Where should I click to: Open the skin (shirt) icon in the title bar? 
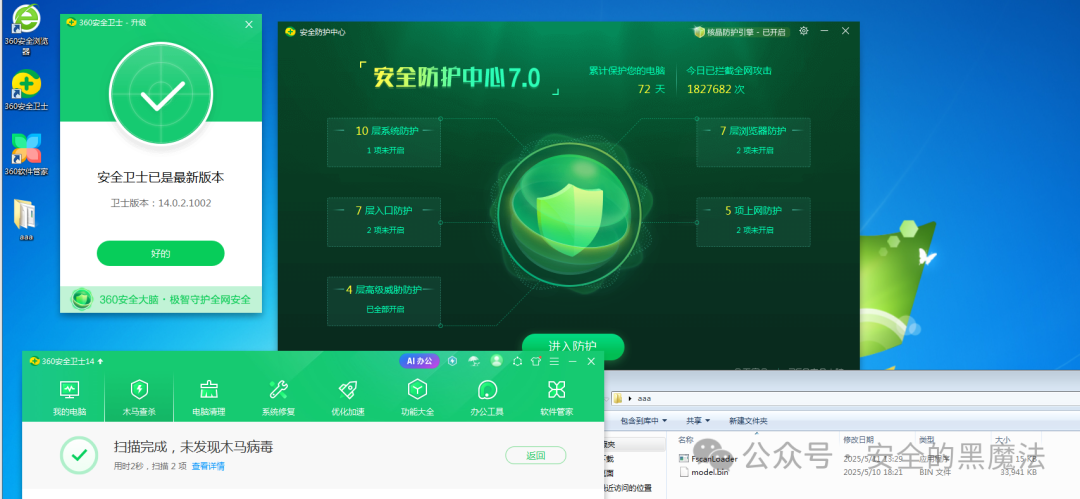tap(536, 361)
